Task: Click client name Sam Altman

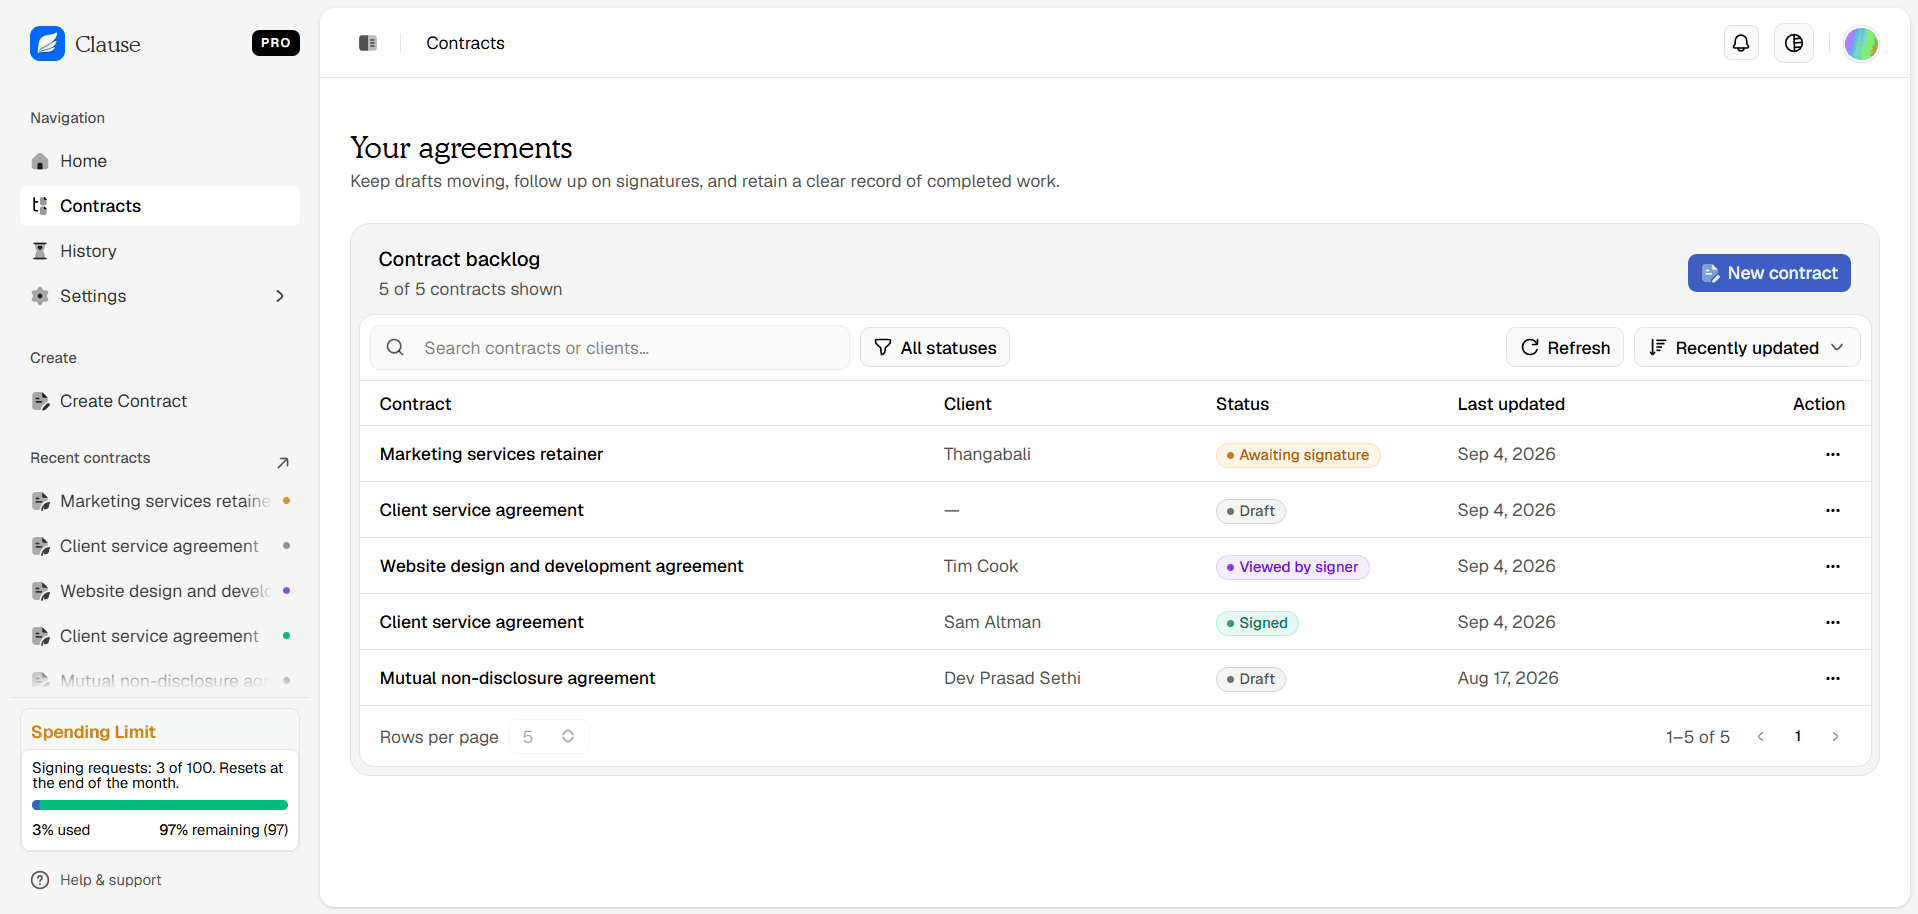Action: pos(992,622)
